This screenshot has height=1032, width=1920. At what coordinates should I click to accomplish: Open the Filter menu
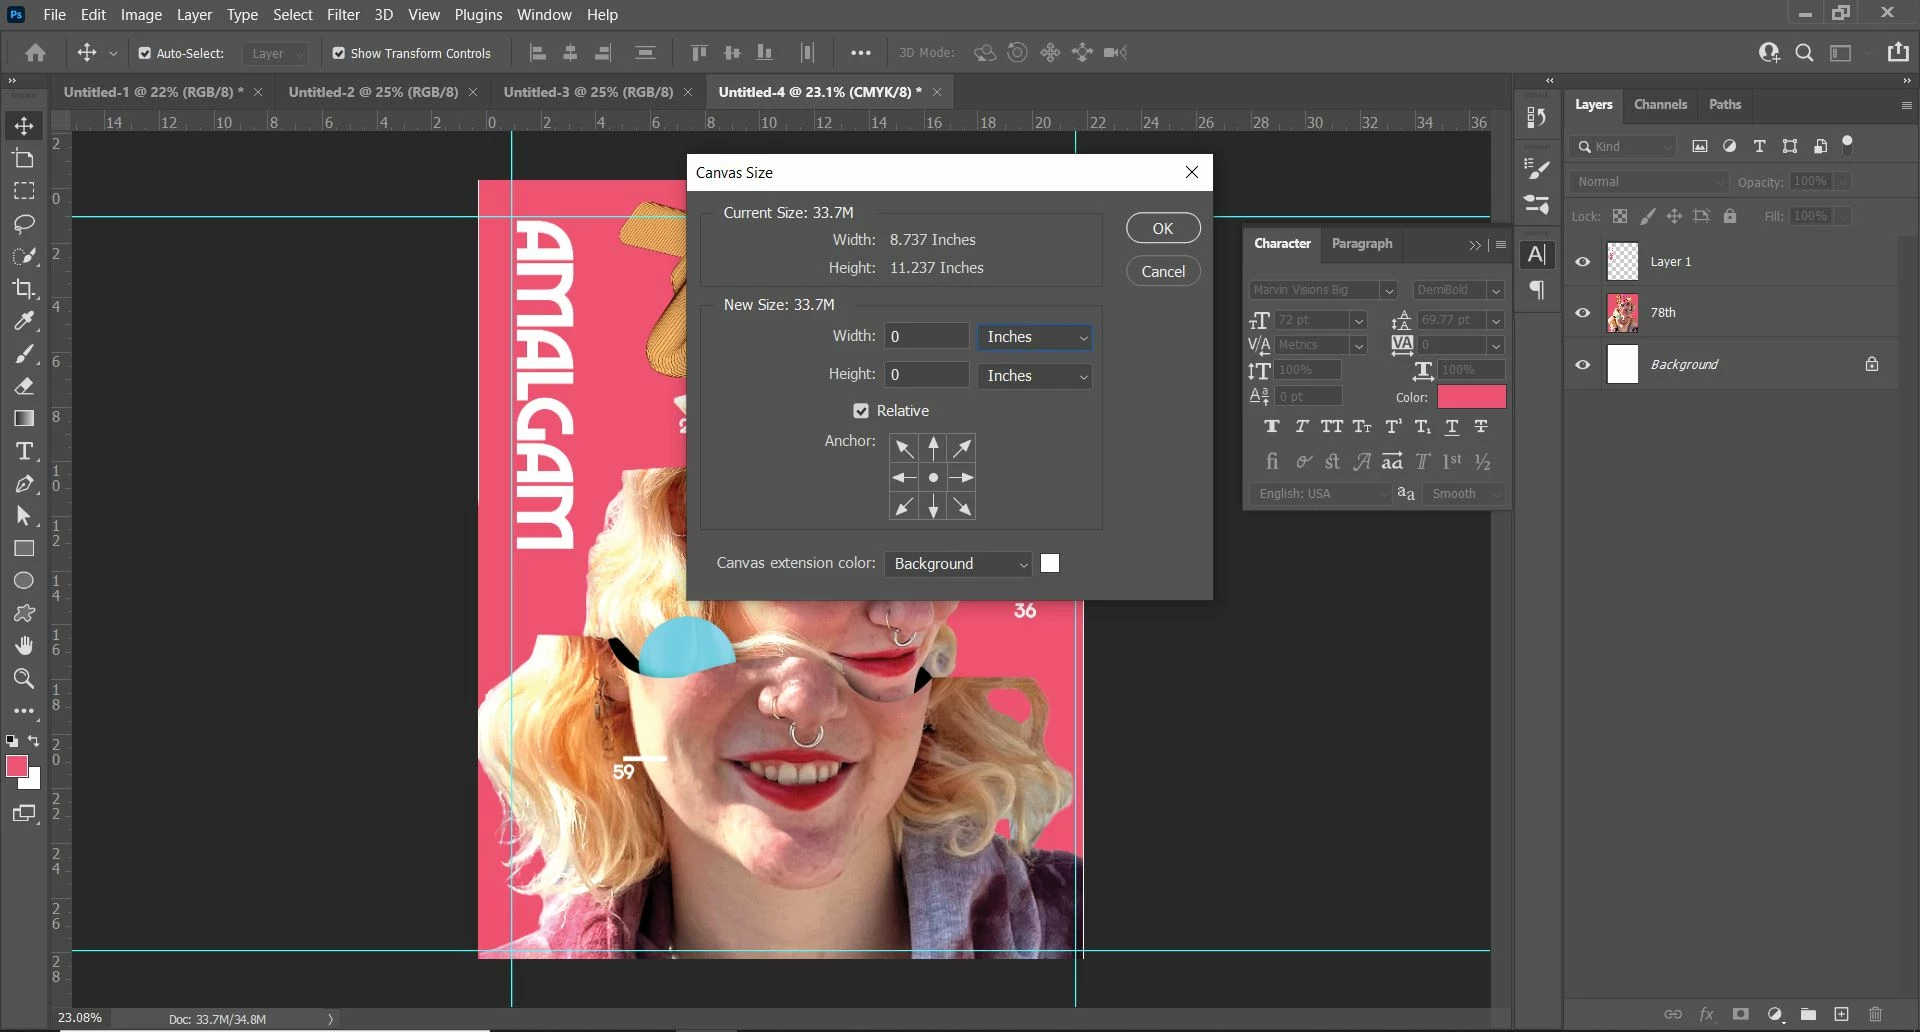[x=342, y=15]
